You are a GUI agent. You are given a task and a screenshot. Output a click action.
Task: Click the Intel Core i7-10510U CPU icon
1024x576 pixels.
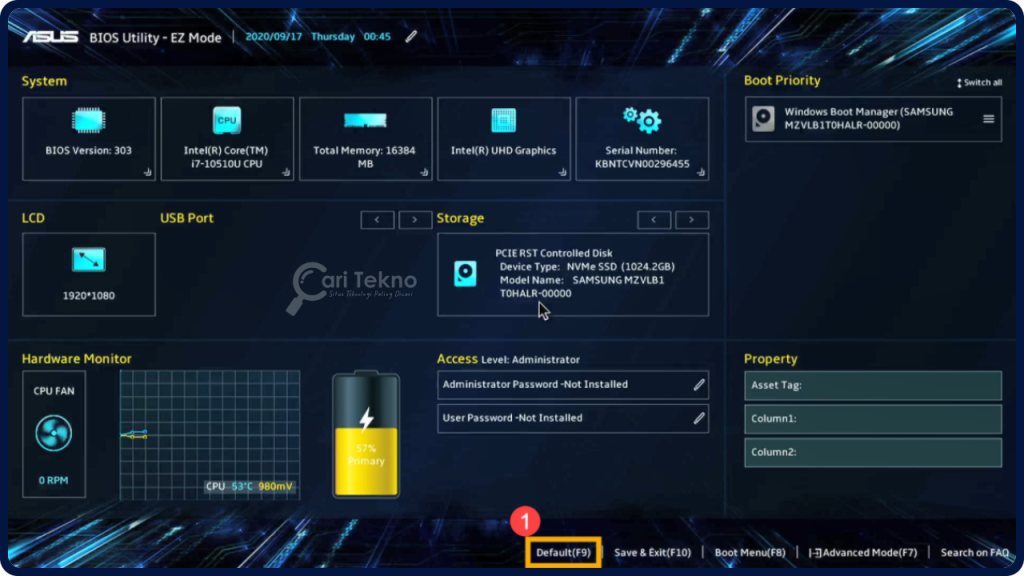(x=227, y=120)
